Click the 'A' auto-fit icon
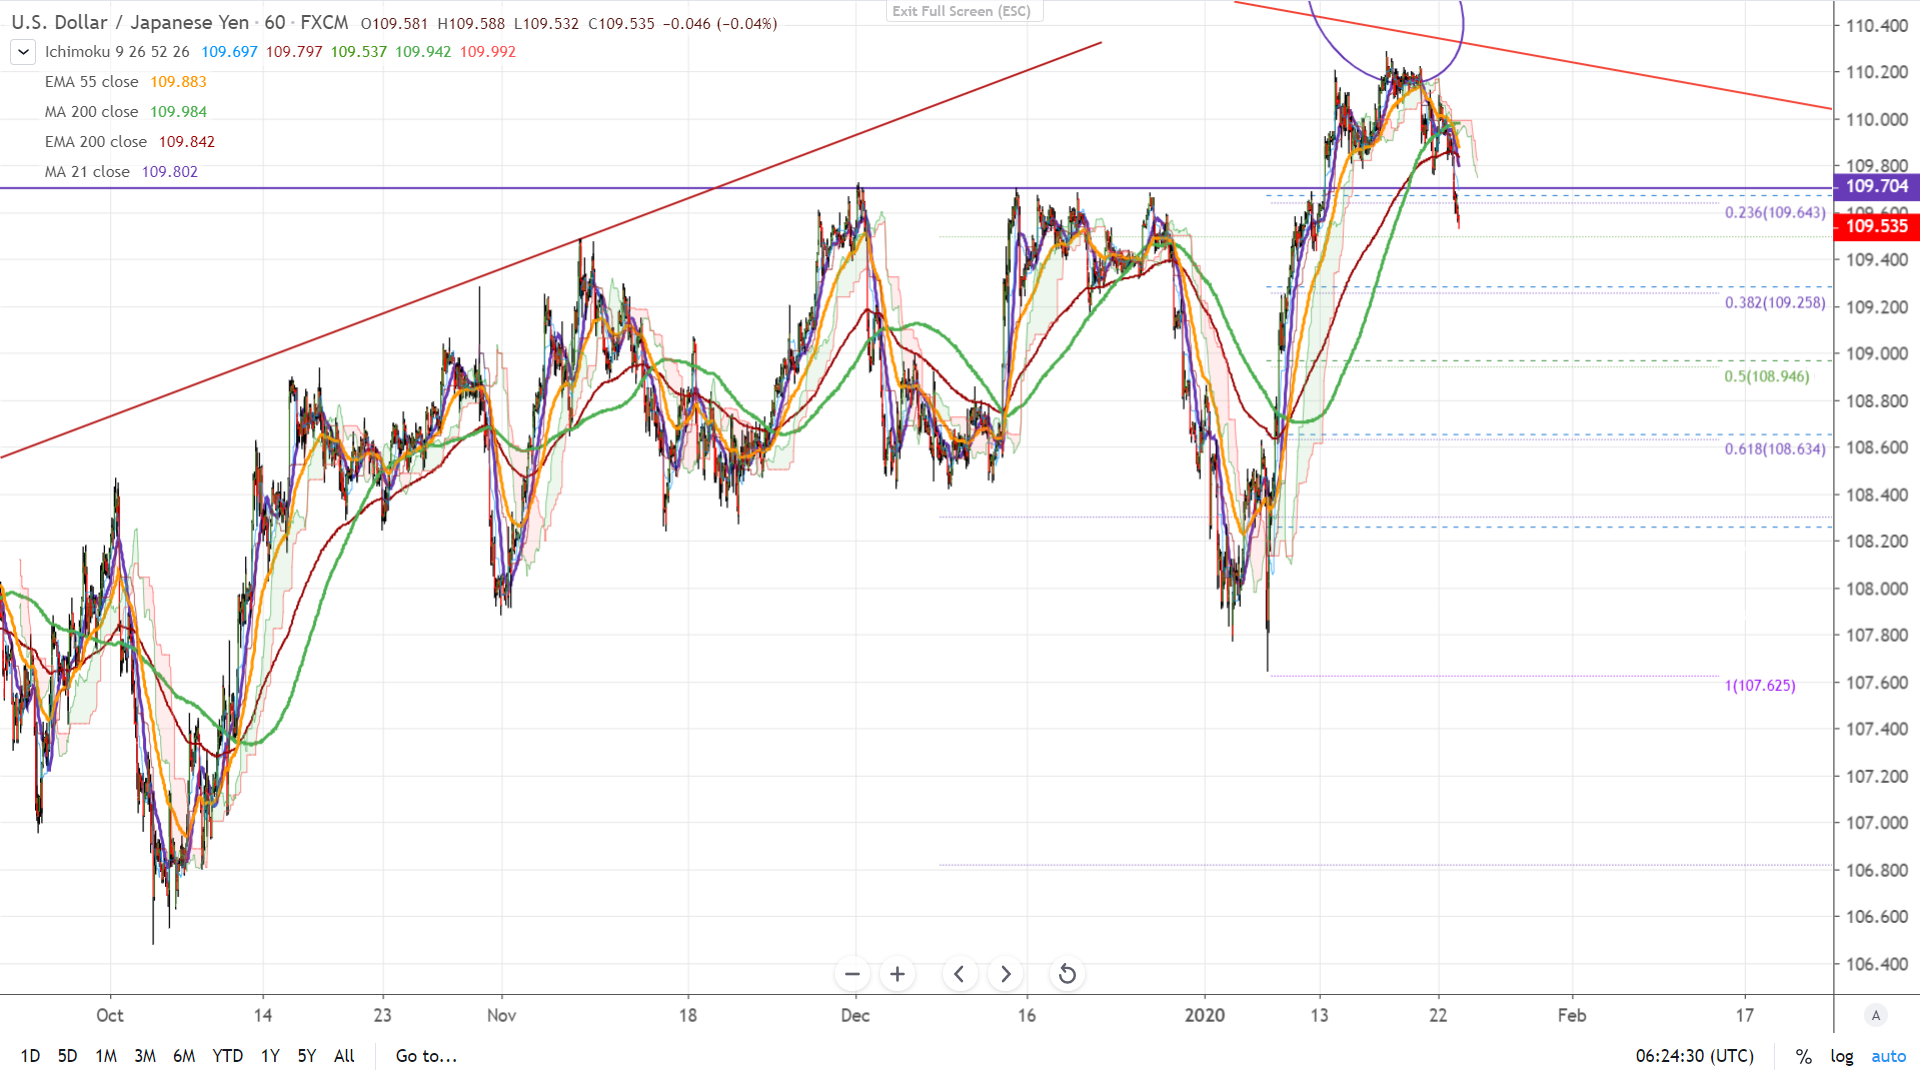Screen dimensions: 1920x1080 [x=1876, y=1015]
